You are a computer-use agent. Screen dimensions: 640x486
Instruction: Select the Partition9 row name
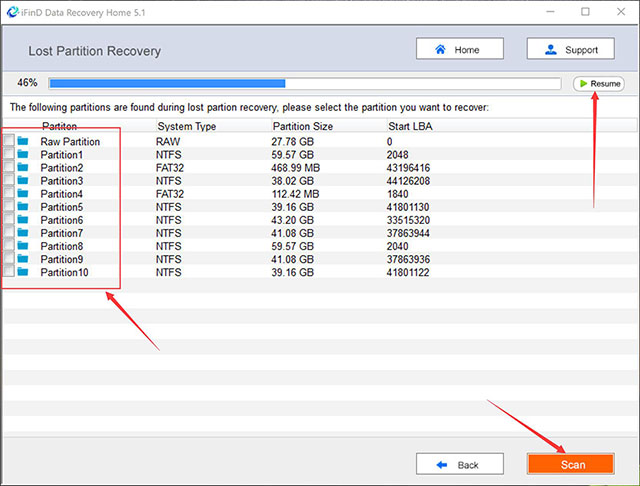[61, 259]
